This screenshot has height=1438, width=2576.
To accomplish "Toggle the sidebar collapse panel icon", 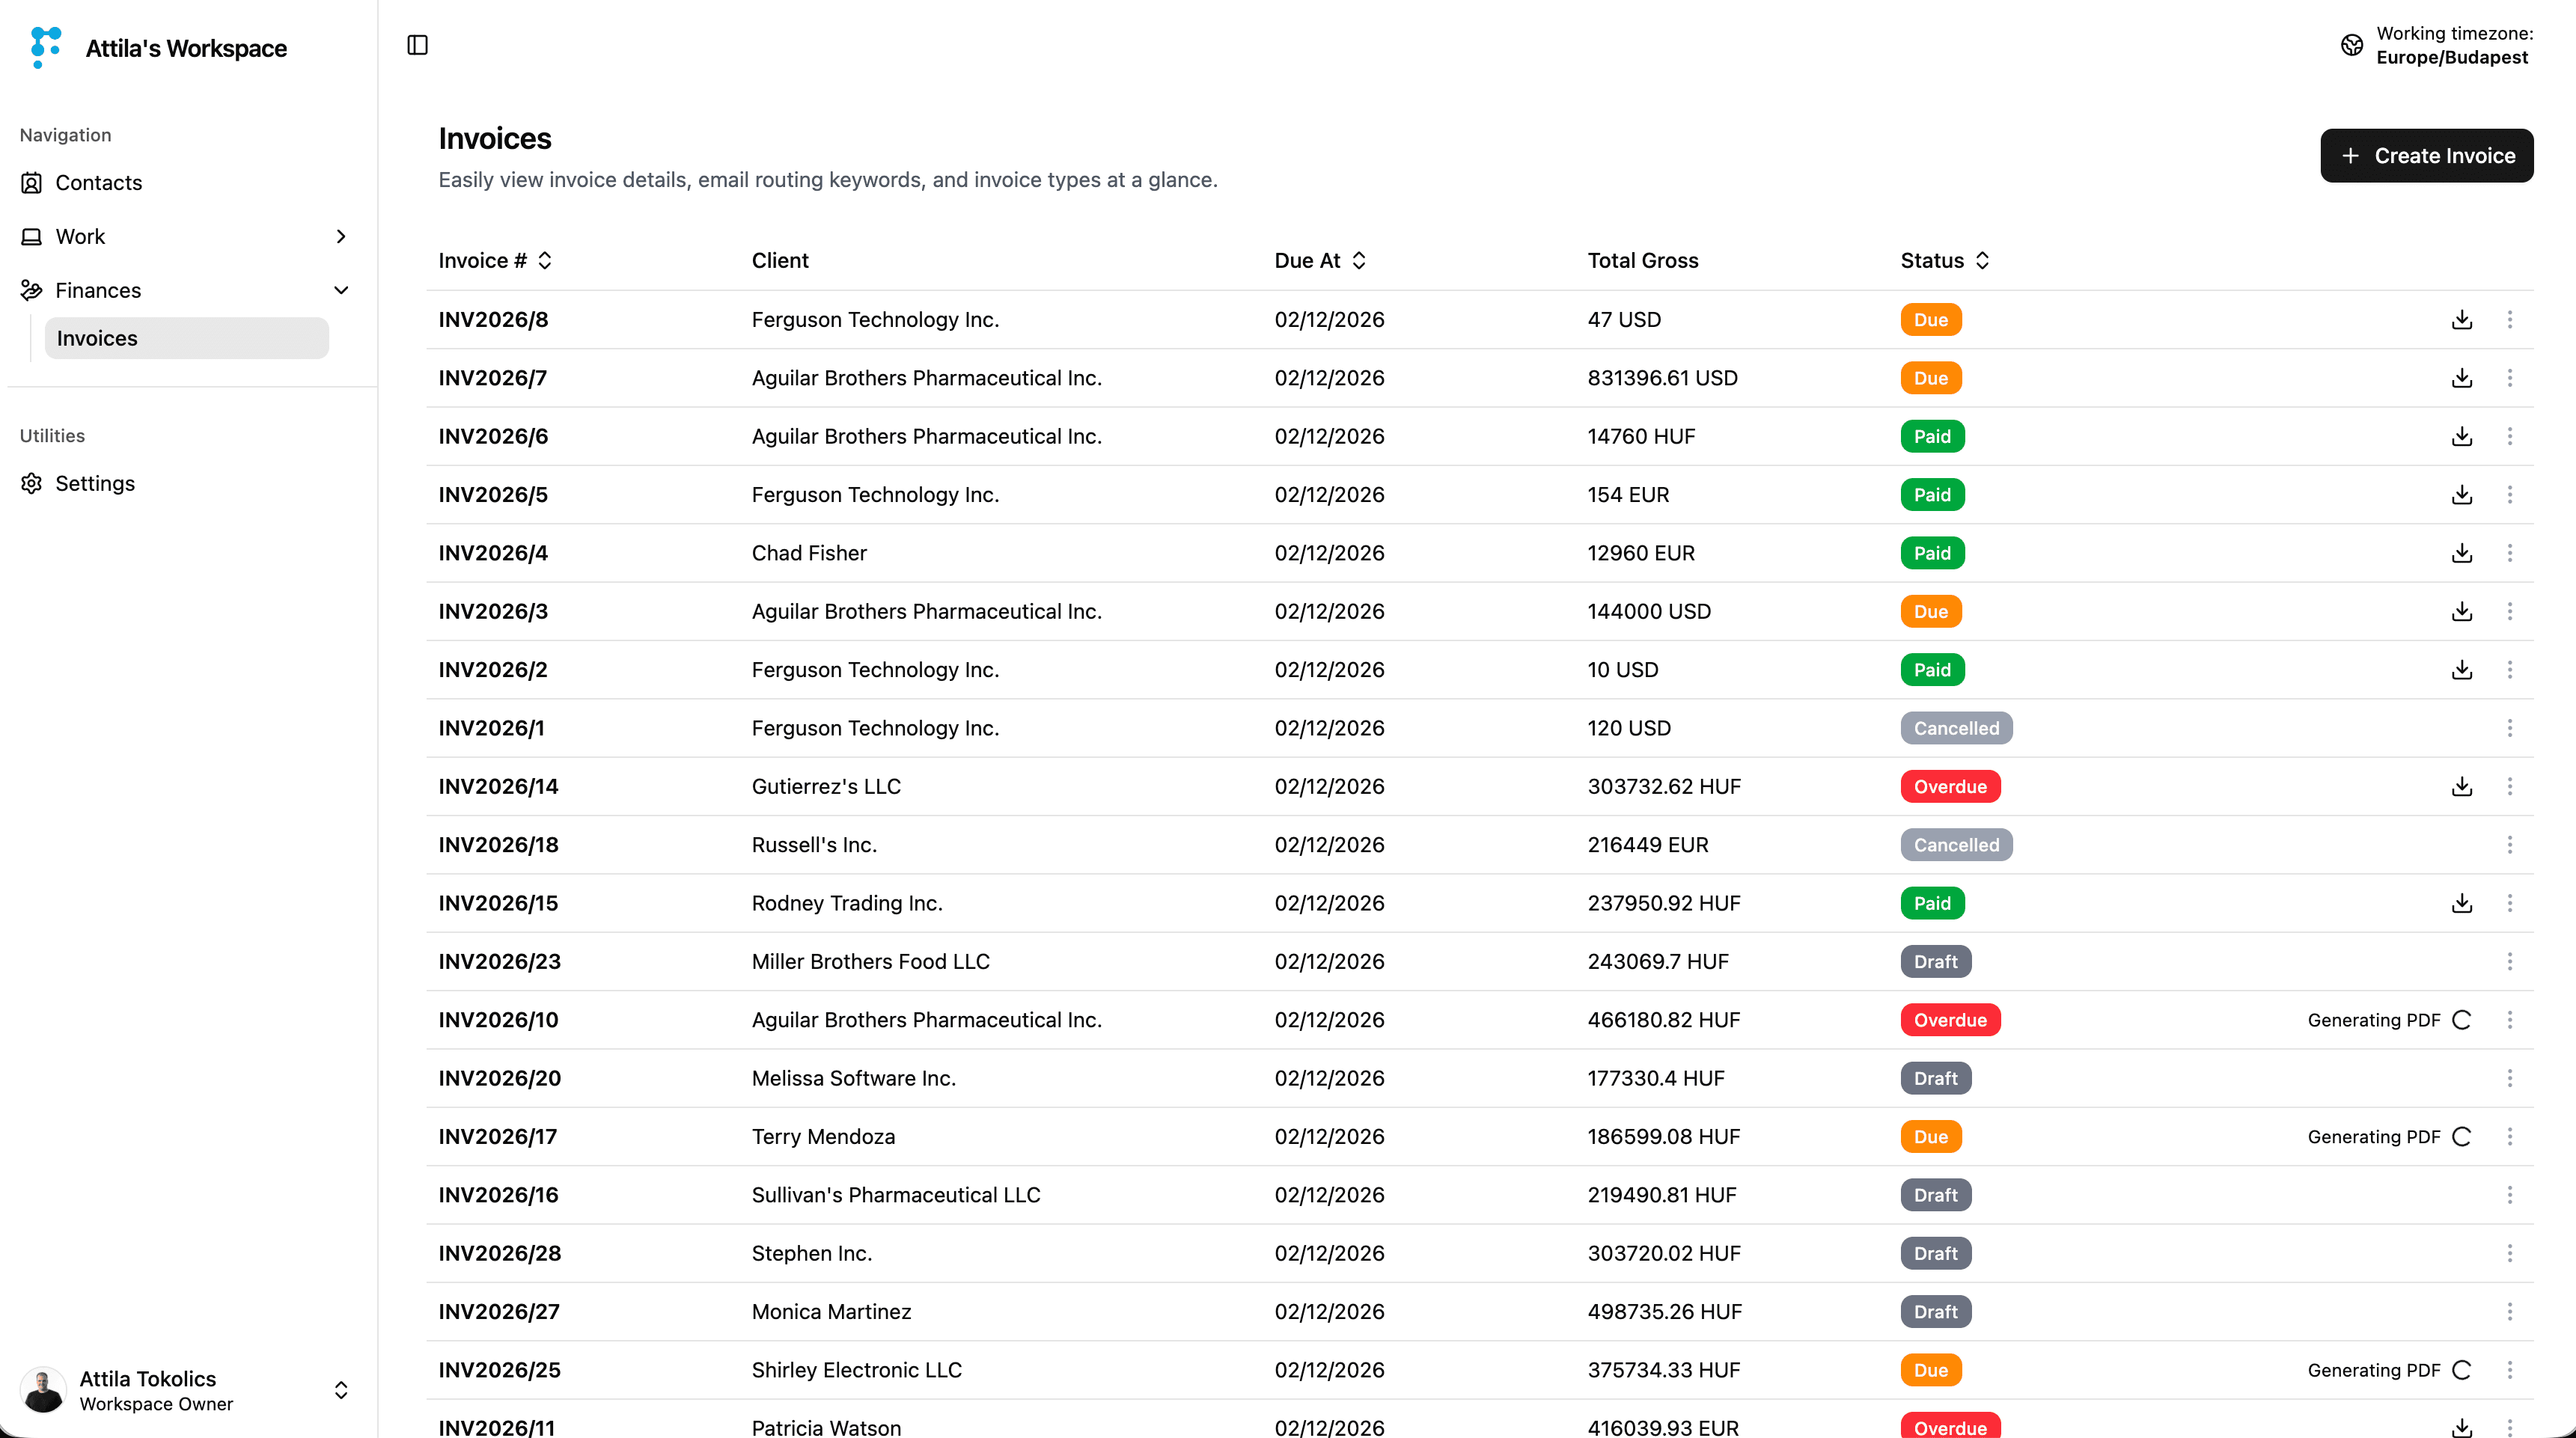I will pyautogui.click(x=417, y=45).
